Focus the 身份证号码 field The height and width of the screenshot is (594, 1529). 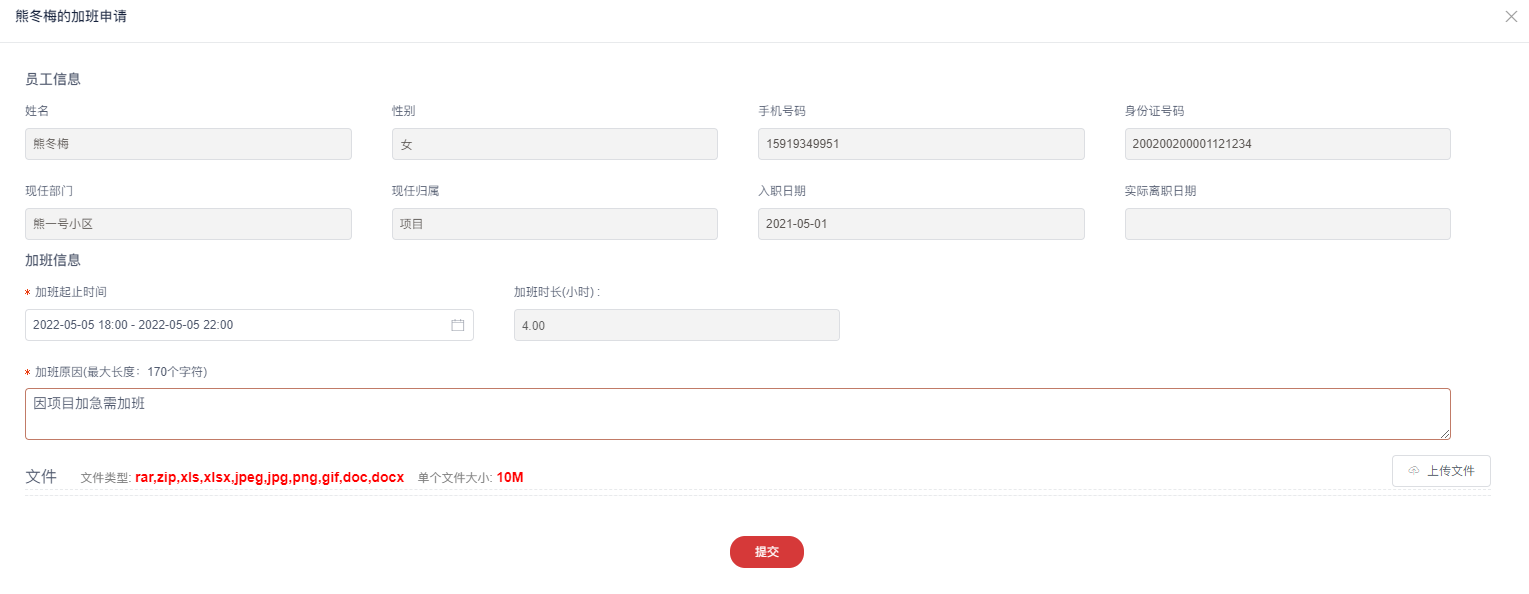click(1287, 144)
